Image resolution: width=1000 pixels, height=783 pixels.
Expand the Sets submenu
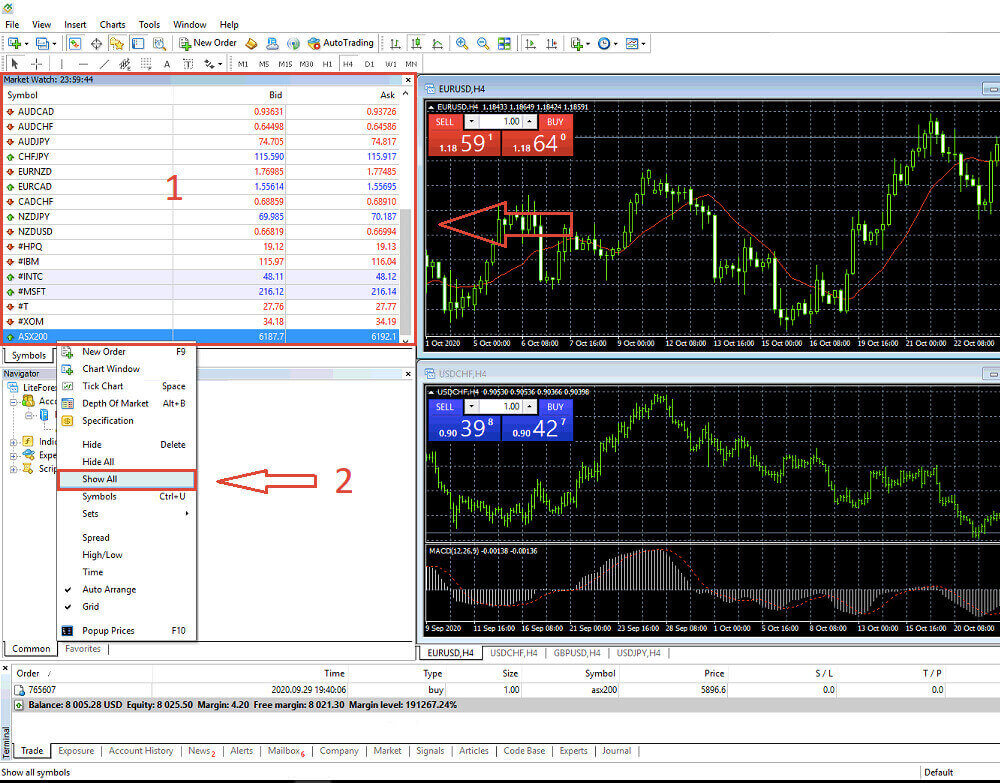(130, 513)
